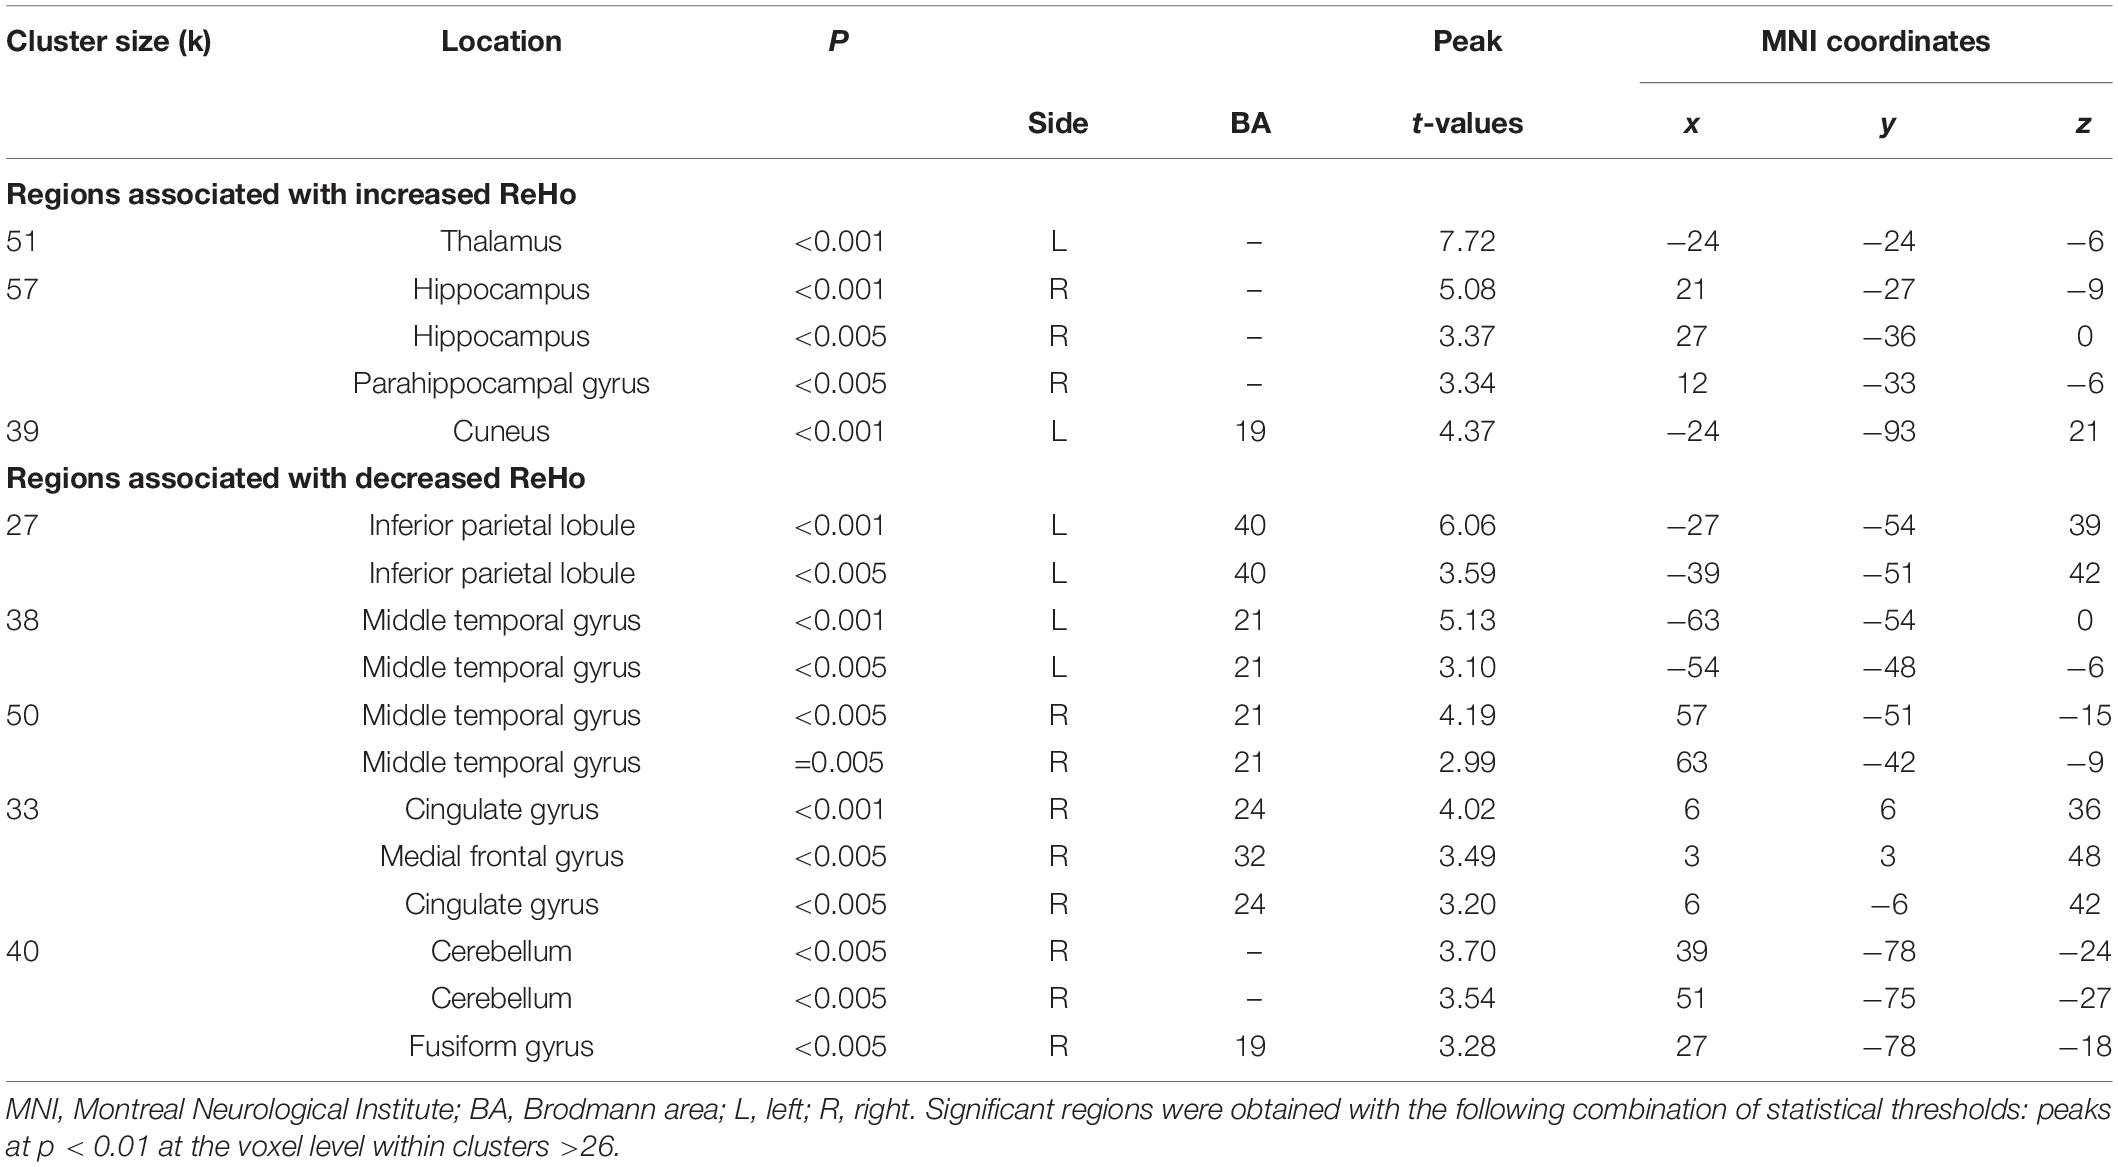Click the t-value 6.06 cell
Viewport: 2118px width, 1167px height.
[1467, 525]
